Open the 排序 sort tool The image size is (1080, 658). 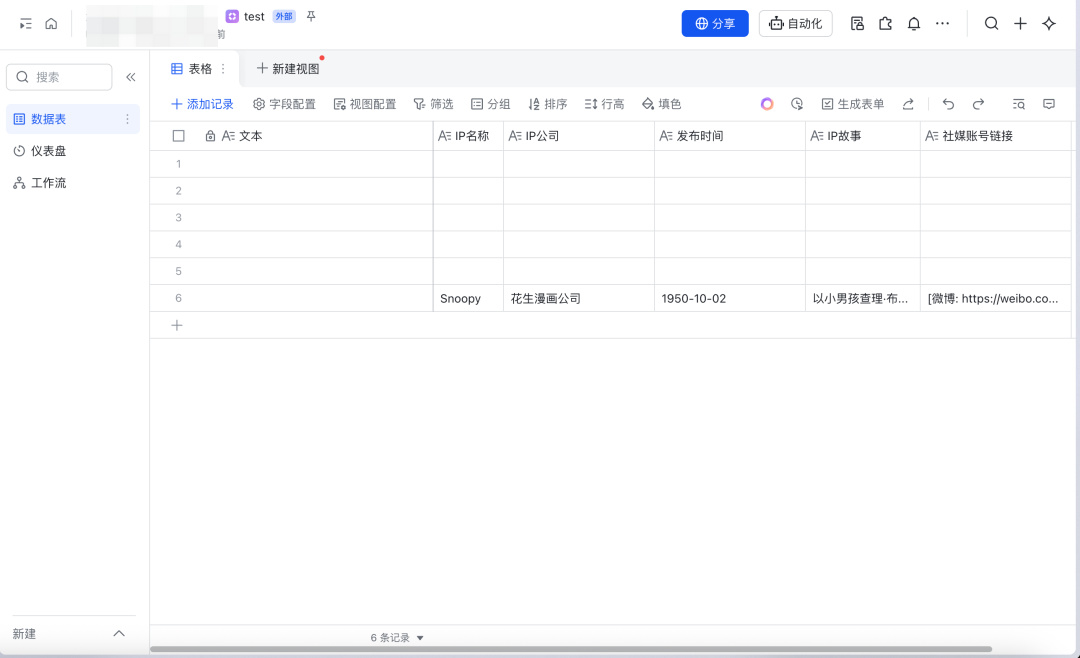click(548, 104)
